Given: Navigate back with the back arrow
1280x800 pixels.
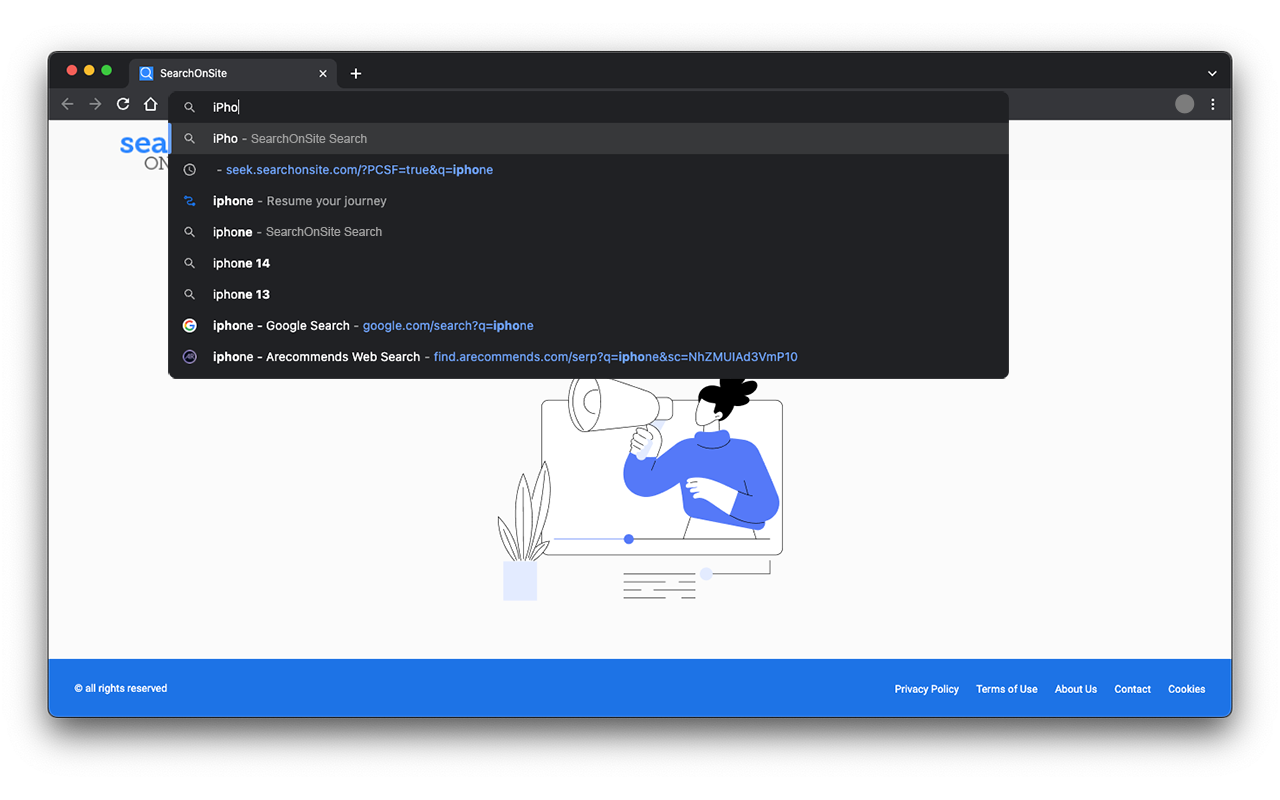Looking at the screenshot, I should tap(67, 104).
